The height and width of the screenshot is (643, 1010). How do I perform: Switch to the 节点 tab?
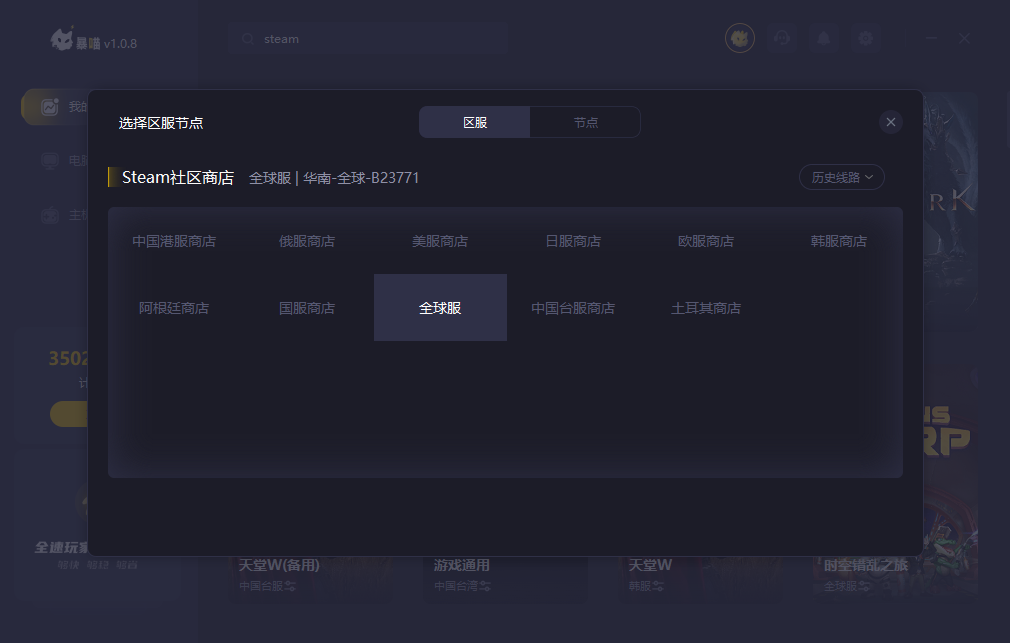[585, 122]
